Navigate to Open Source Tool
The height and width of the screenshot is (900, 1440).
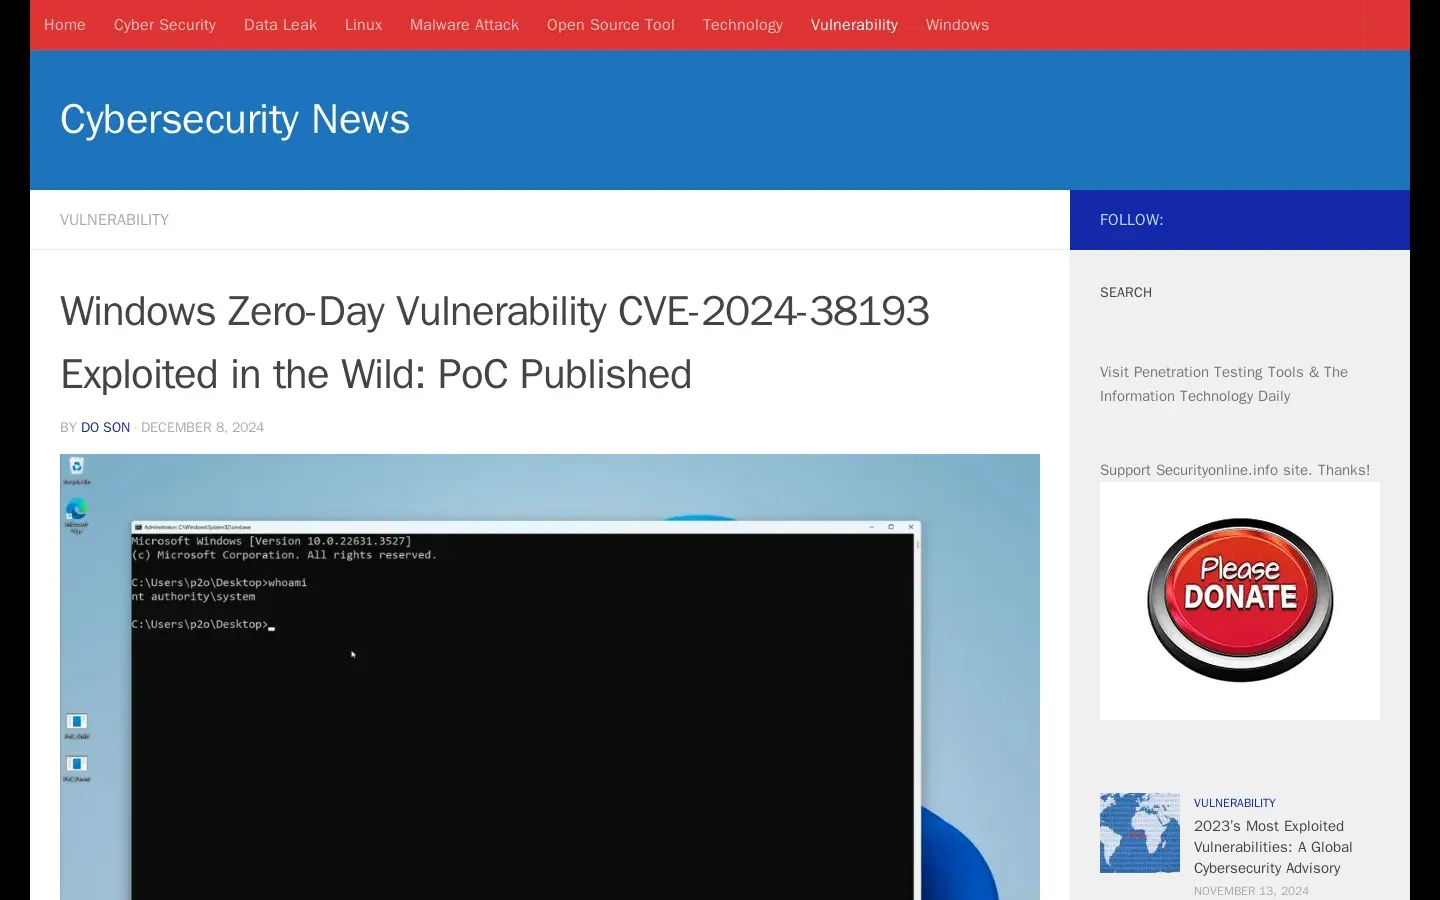[x=611, y=25]
